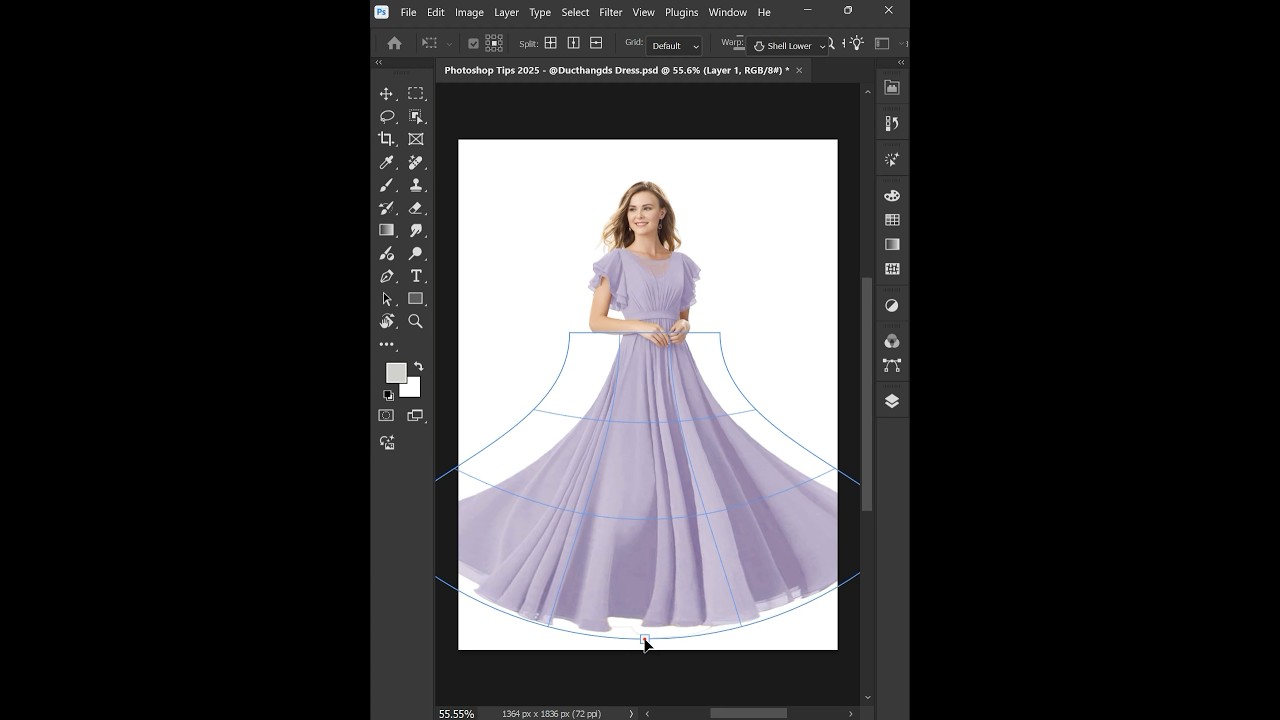Open the Plugins menu
1280x720 pixels.
click(681, 12)
